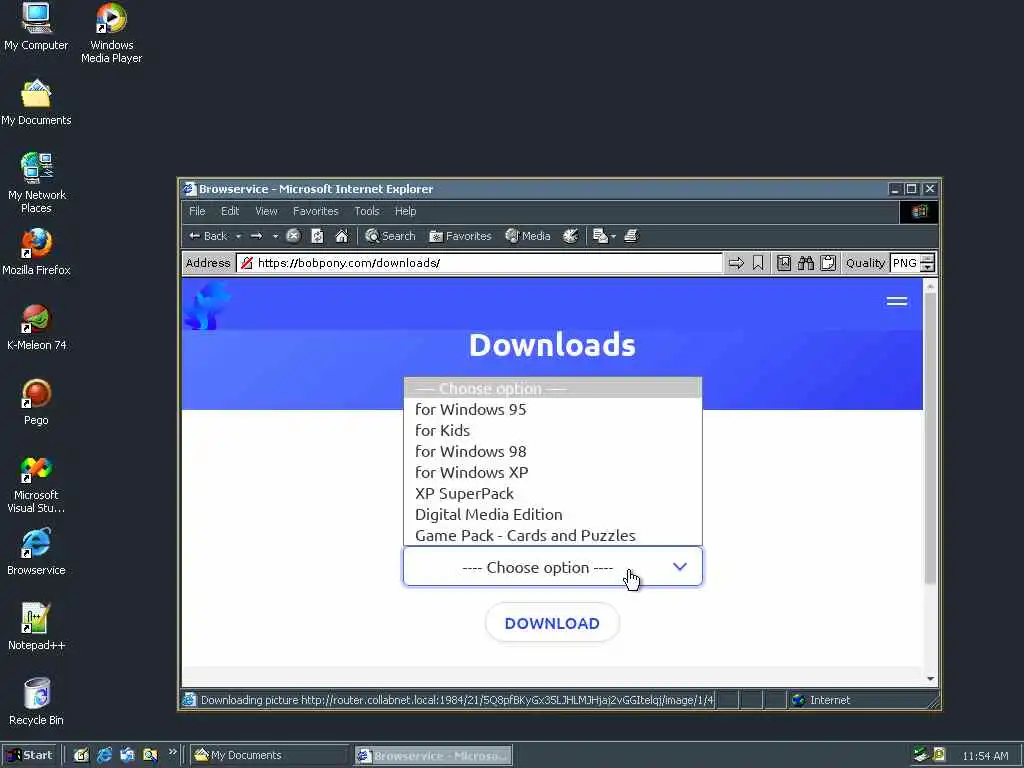Click the Forward button dropdown arrow
Screen dimensions: 1024x768
pos(275,236)
